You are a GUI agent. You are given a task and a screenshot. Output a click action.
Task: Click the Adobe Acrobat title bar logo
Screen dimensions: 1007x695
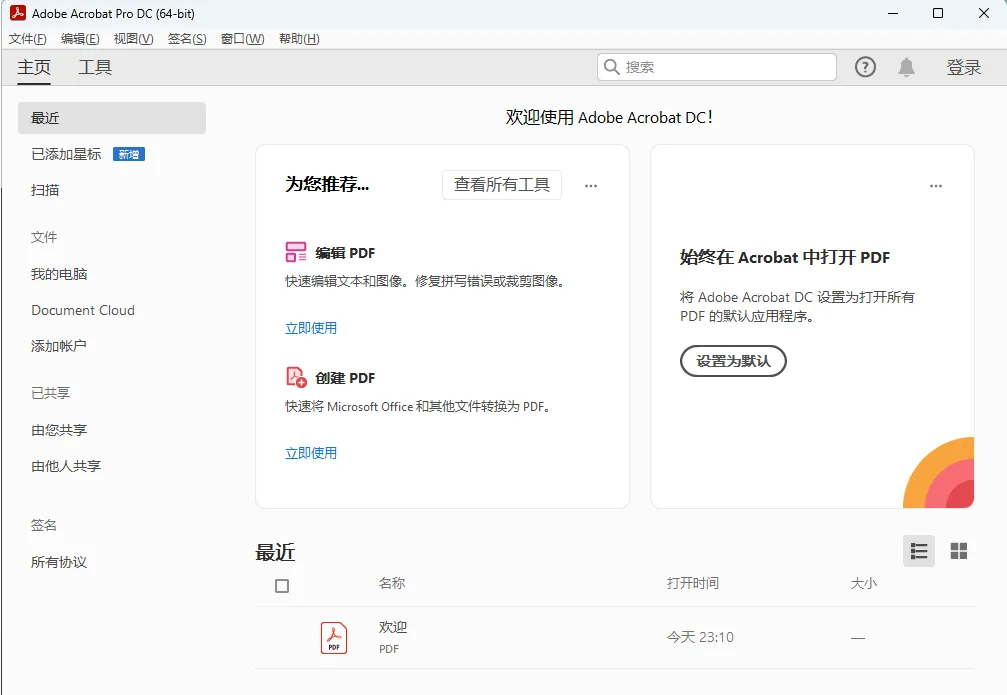coord(18,13)
